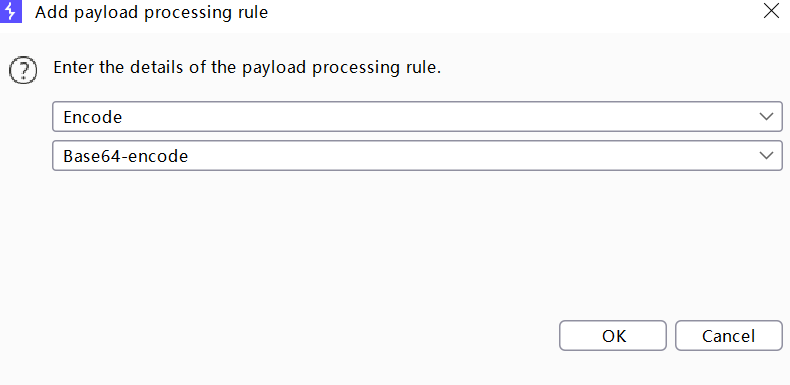Click the blank title bar area near the close button
The height and width of the screenshot is (385, 790).
pyautogui.click(x=504, y=12)
